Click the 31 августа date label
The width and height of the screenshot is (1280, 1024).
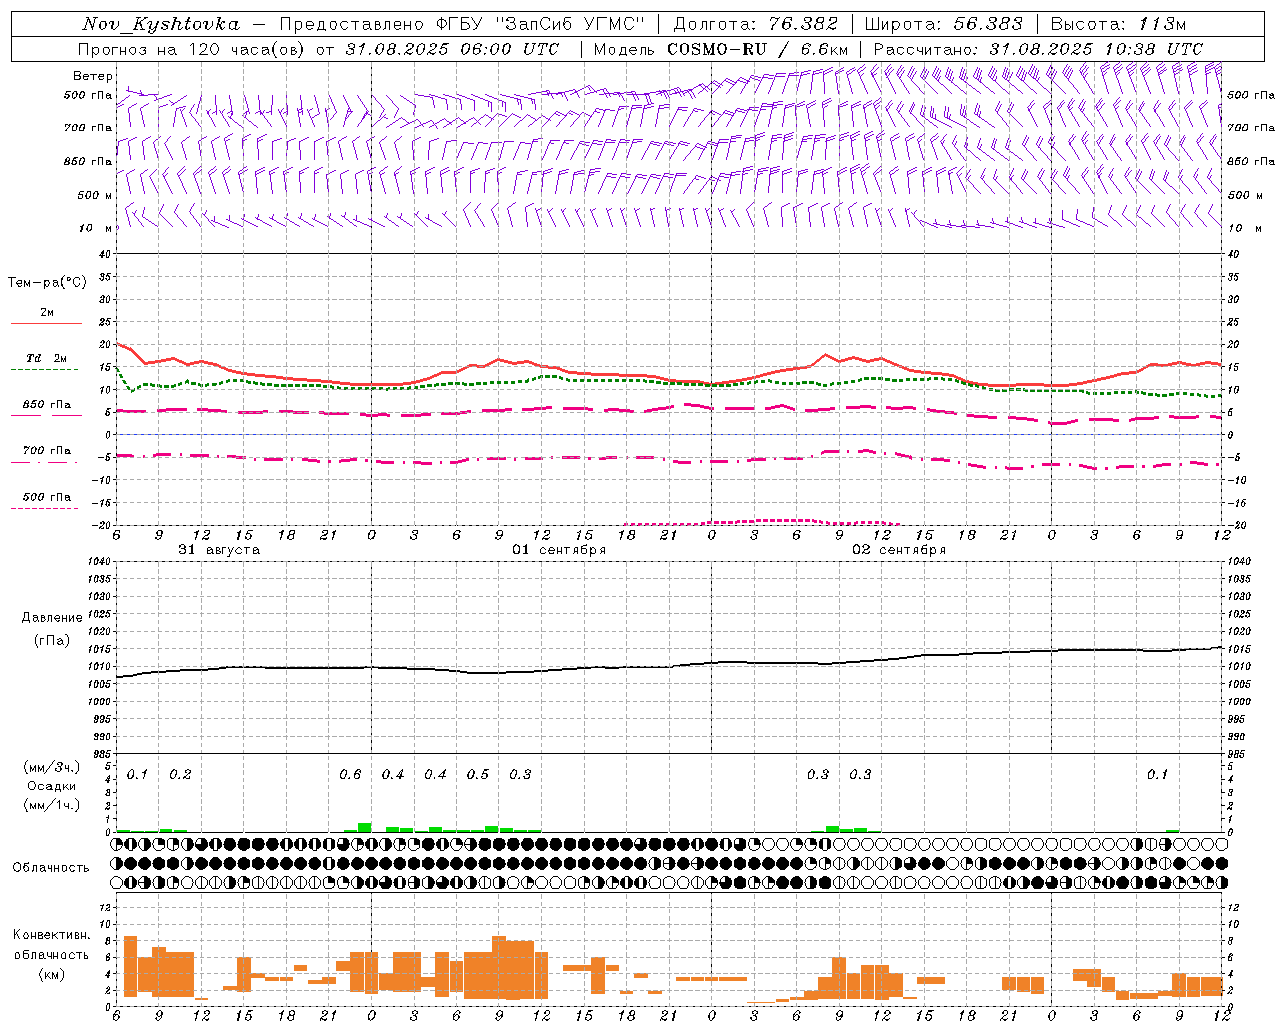coord(219,550)
